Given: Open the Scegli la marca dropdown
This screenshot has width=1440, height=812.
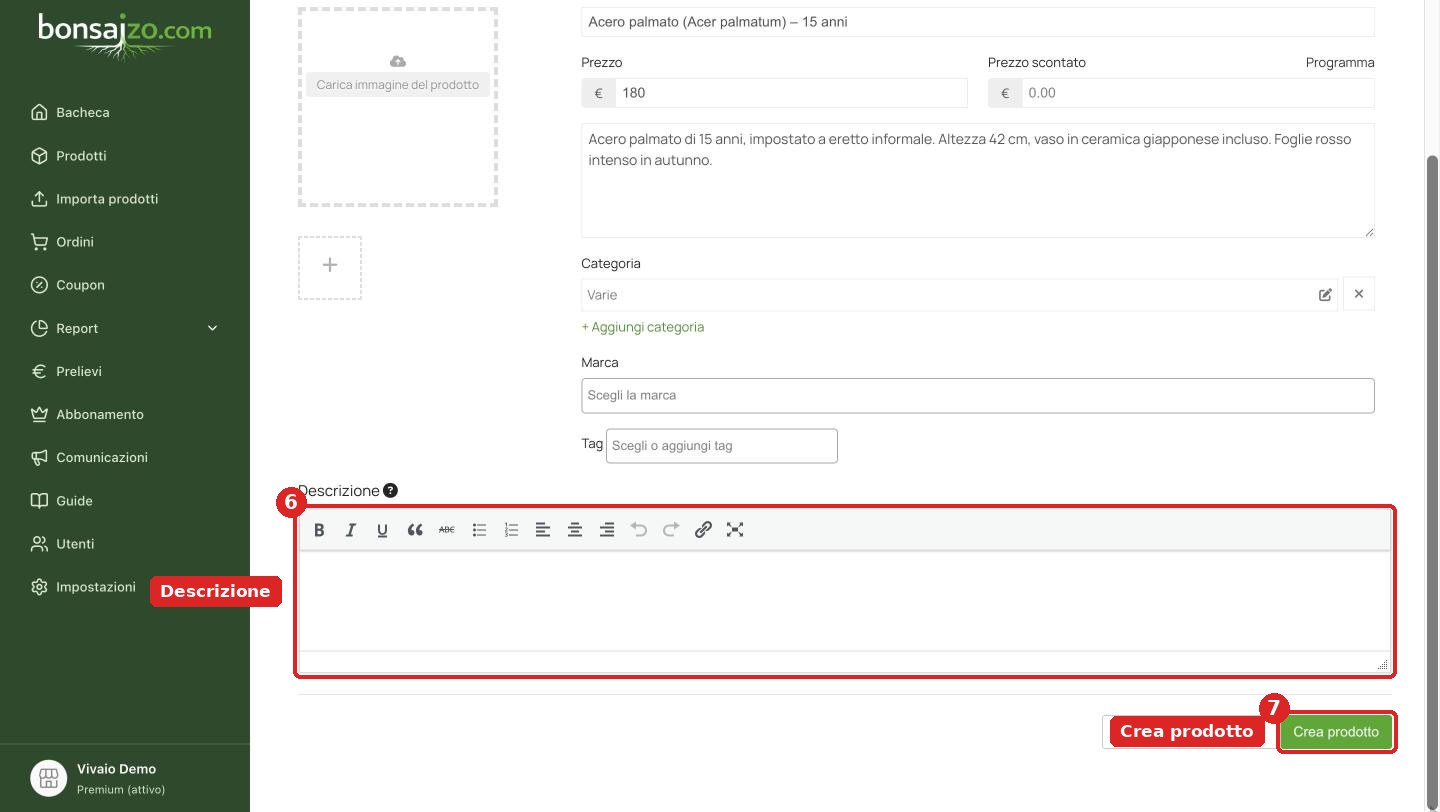Looking at the screenshot, I should click(x=978, y=395).
